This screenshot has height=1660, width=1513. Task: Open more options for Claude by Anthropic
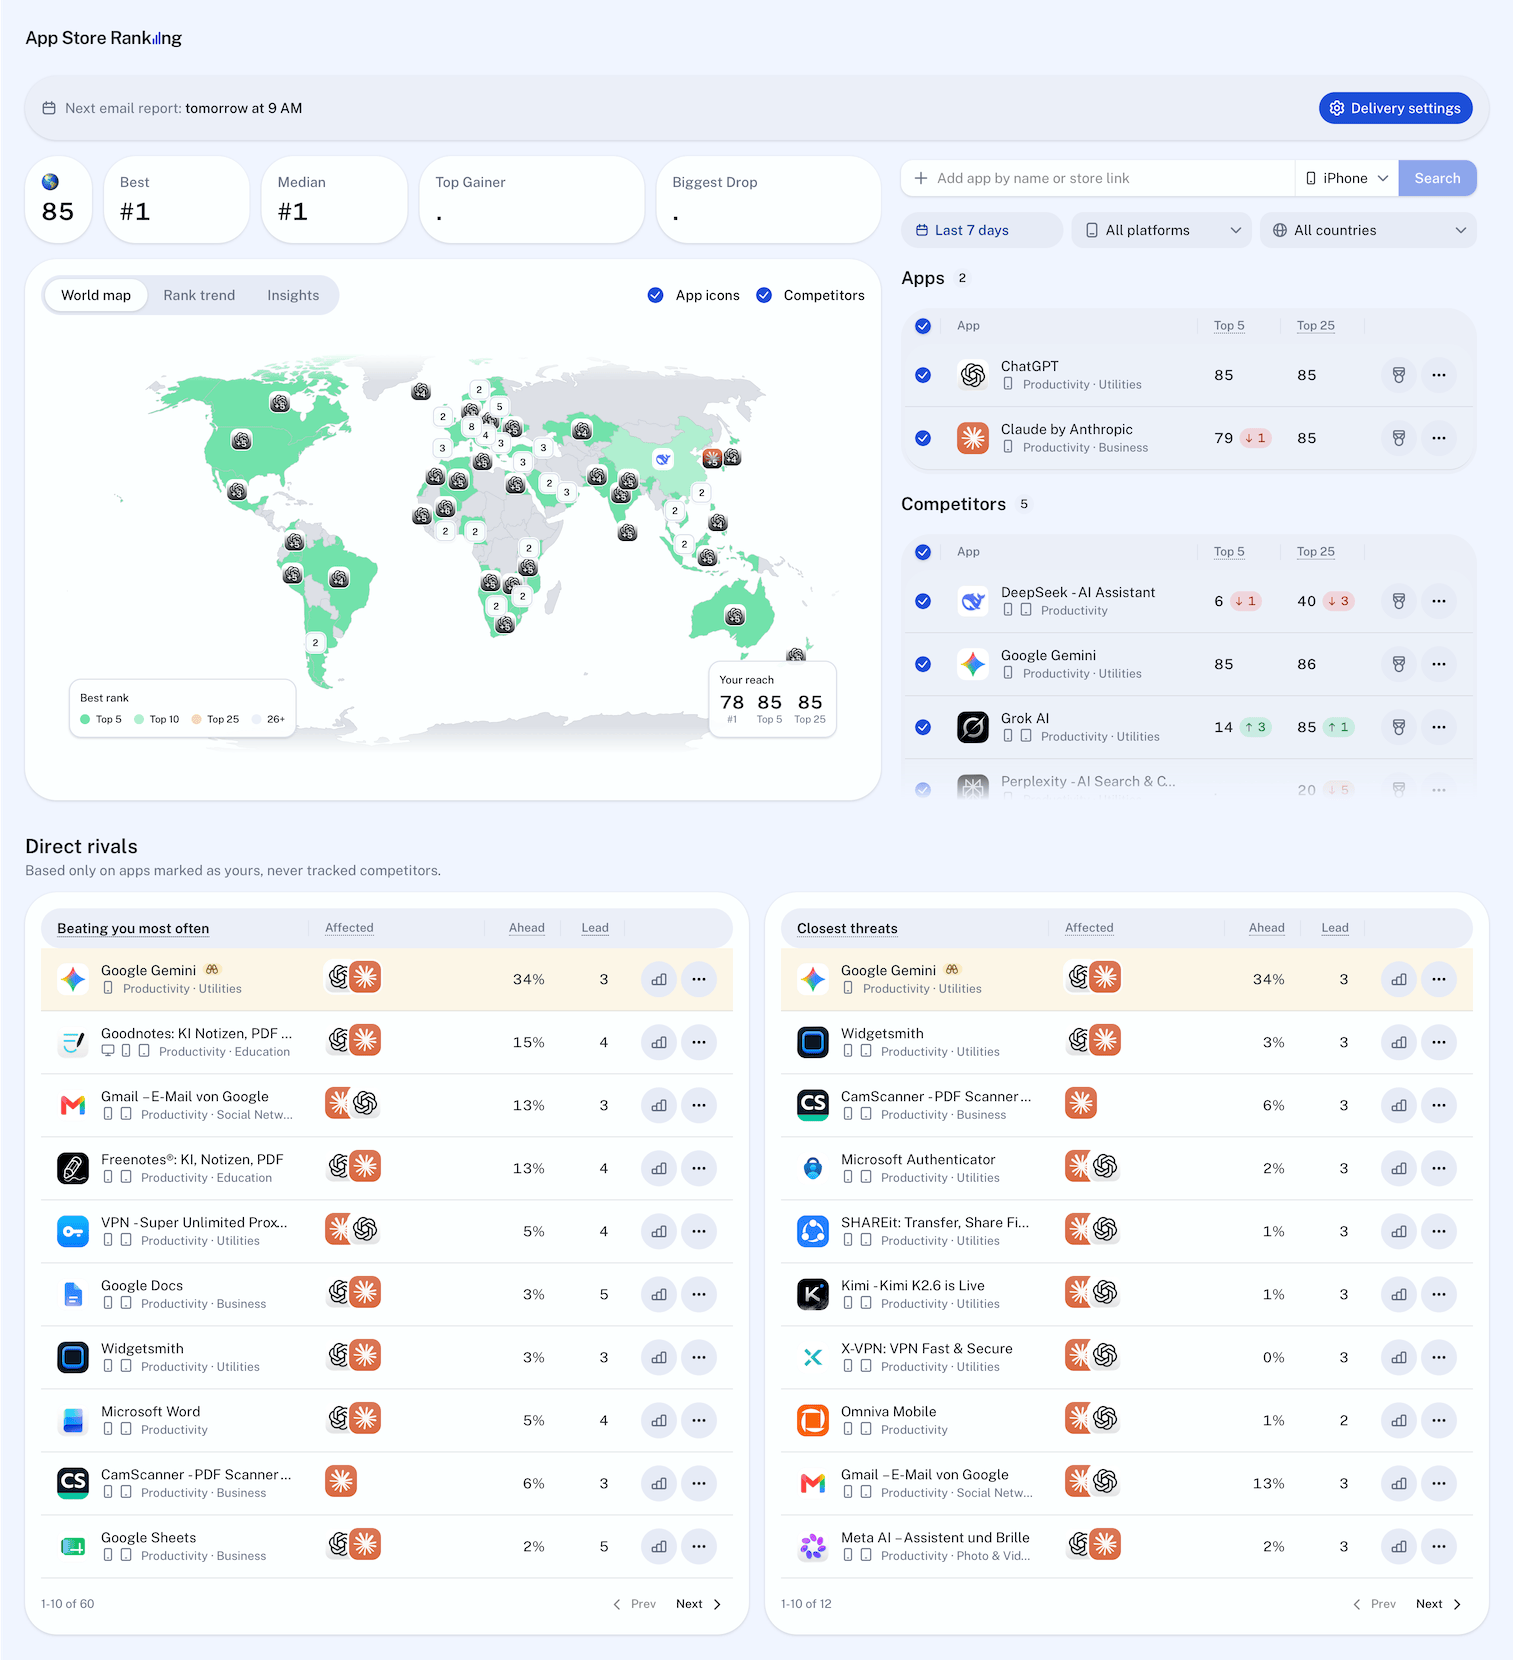coord(1438,438)
